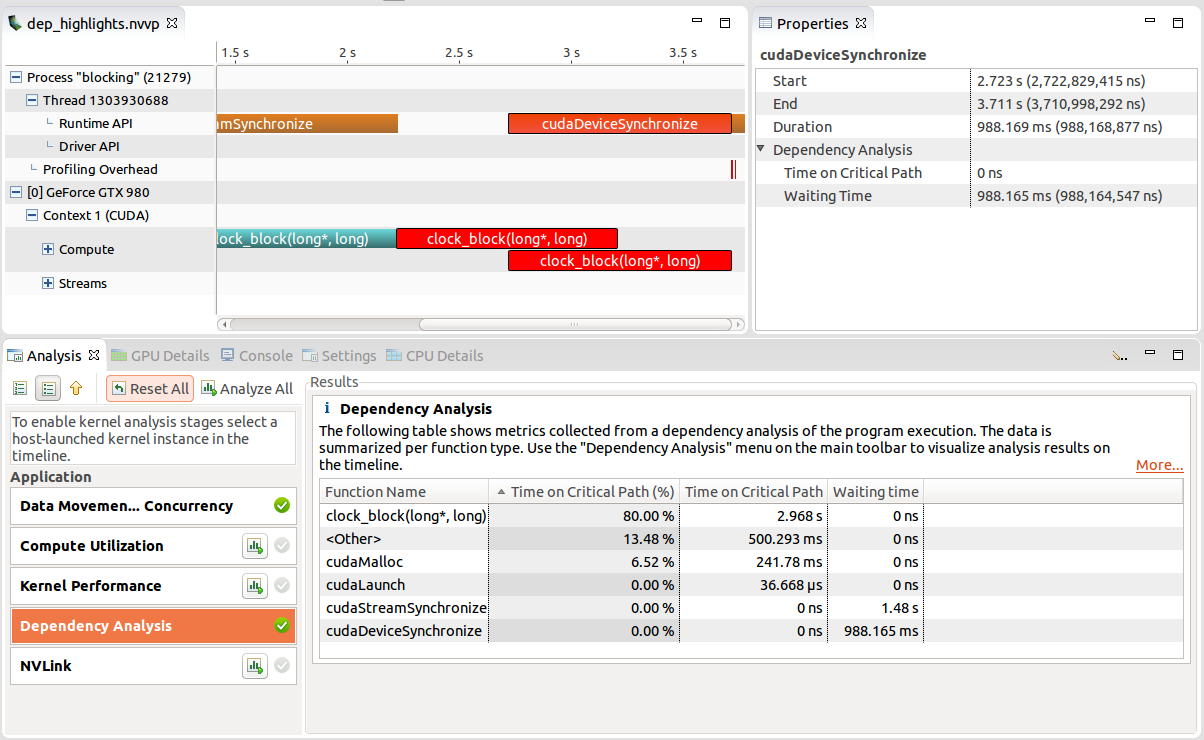Select the red clock_block kernel interval
The width and height of the screenshot is (1204, 740).
[x=507, y=238]
